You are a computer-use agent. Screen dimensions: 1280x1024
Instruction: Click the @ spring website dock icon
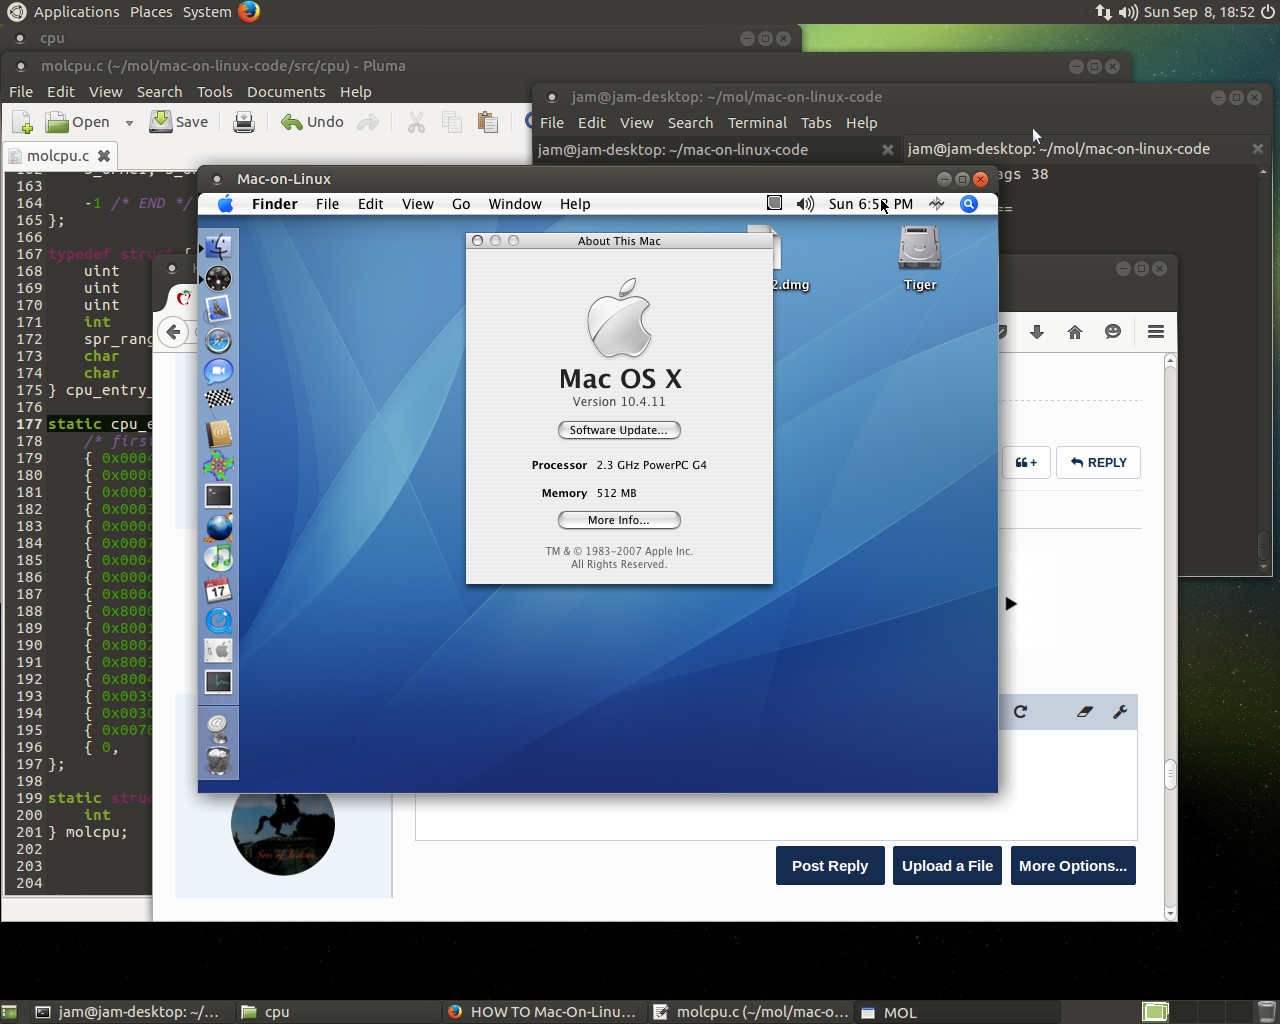tap(219, 727)
